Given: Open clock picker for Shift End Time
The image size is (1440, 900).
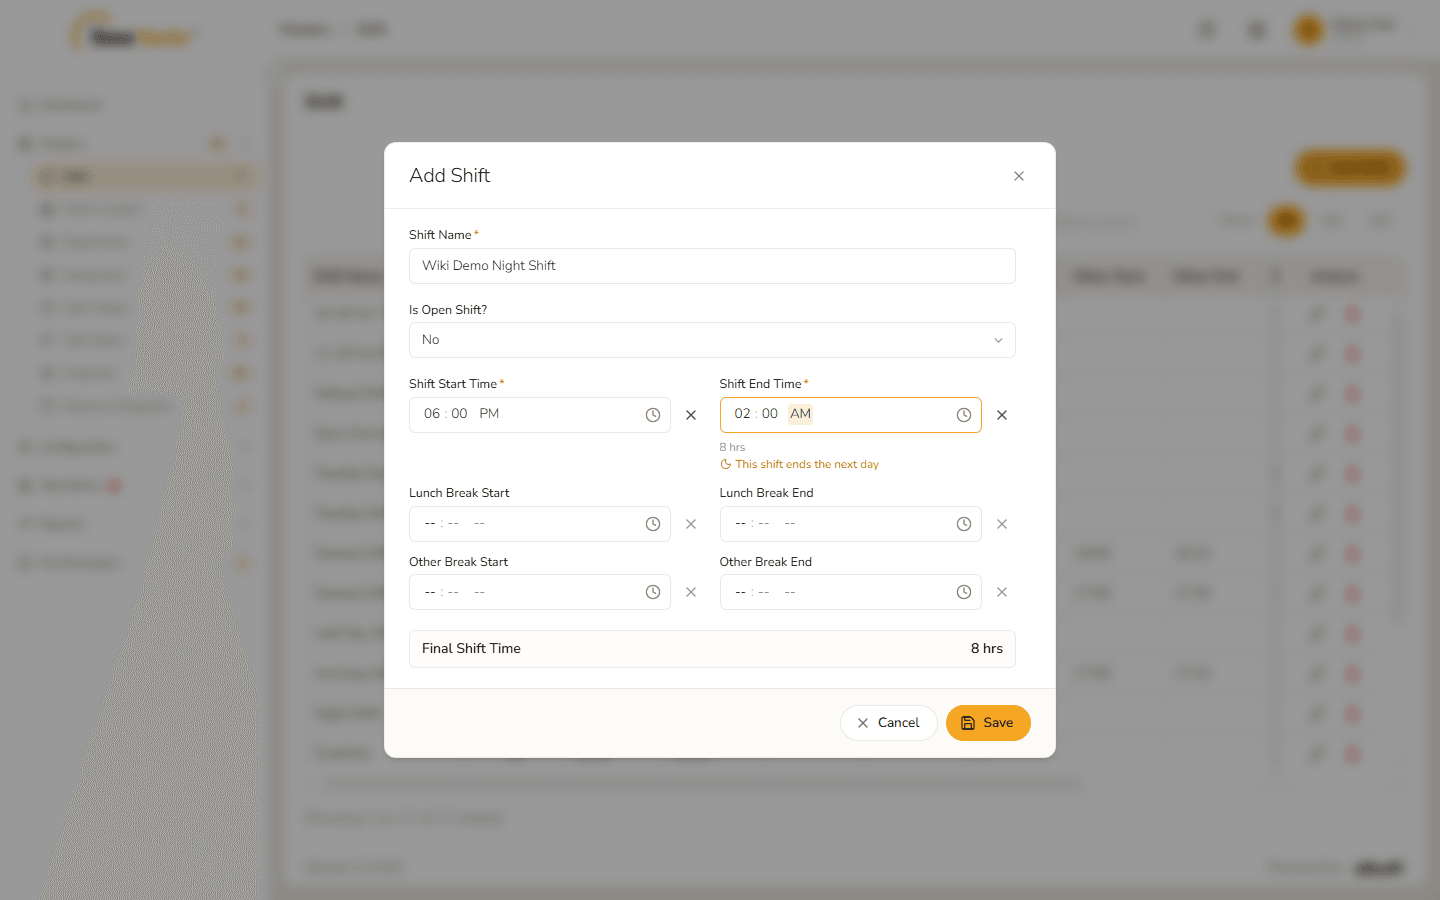Looking at the screenshot, I should (964, 415).
